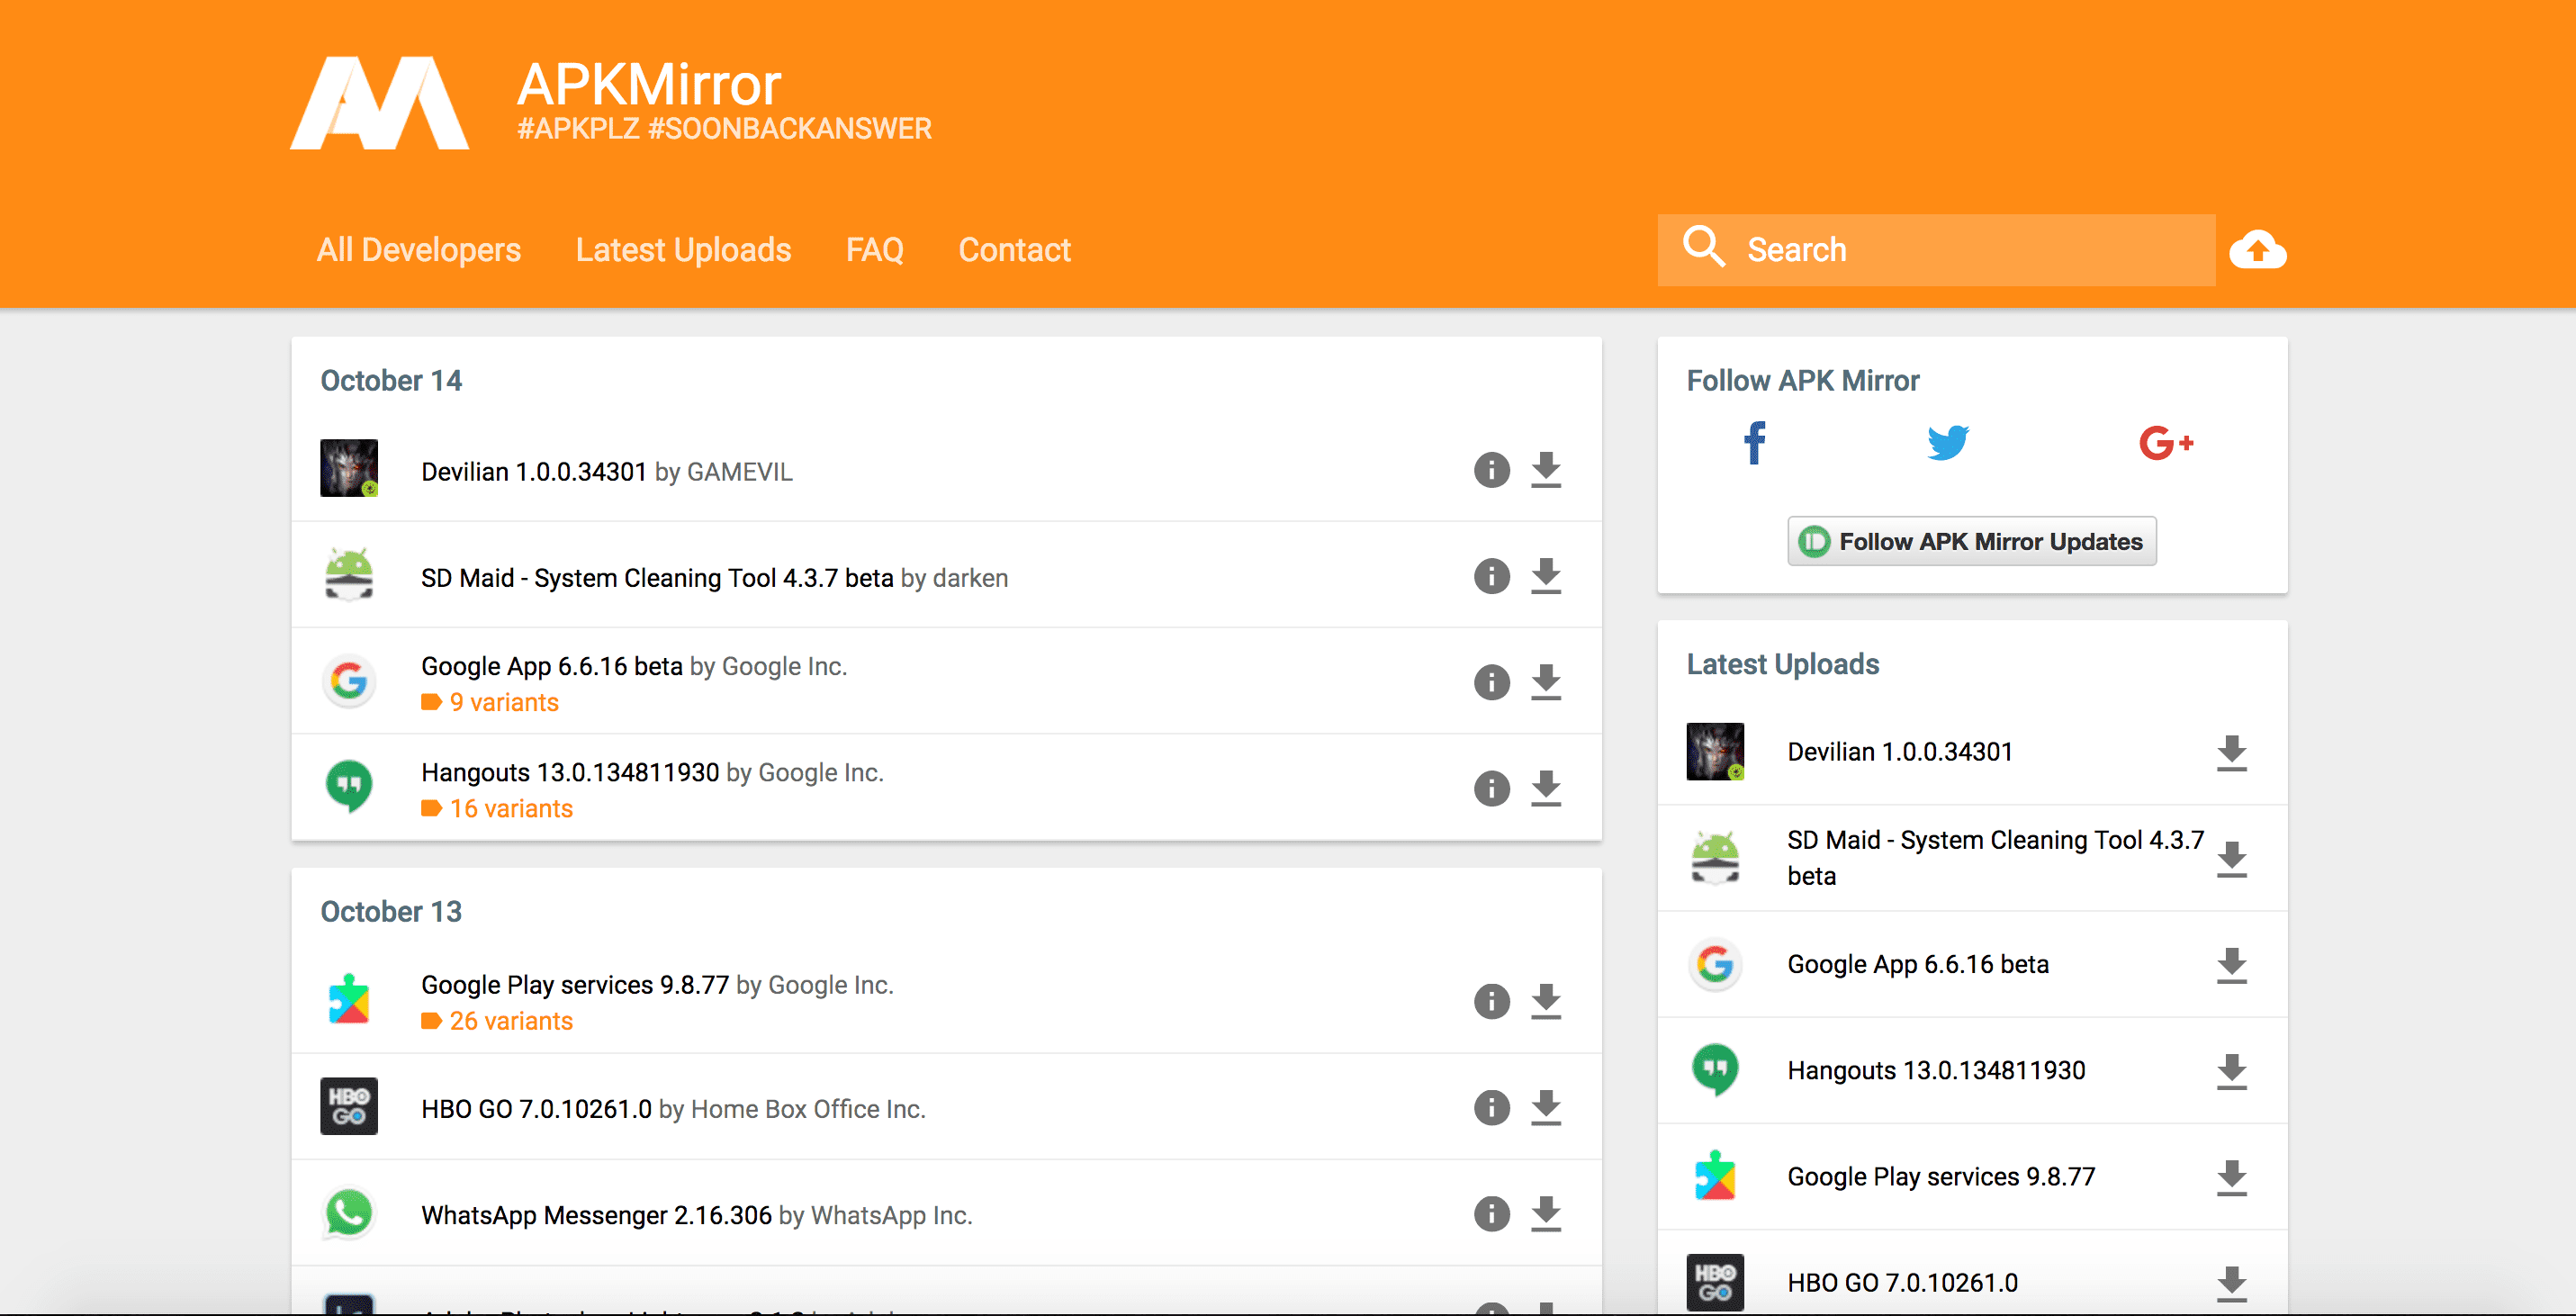The width and height of the screenshot is (2576, 1316).
Task: Open Devilian 1.0.0.34301 in sidebar
Action: 1899,752
